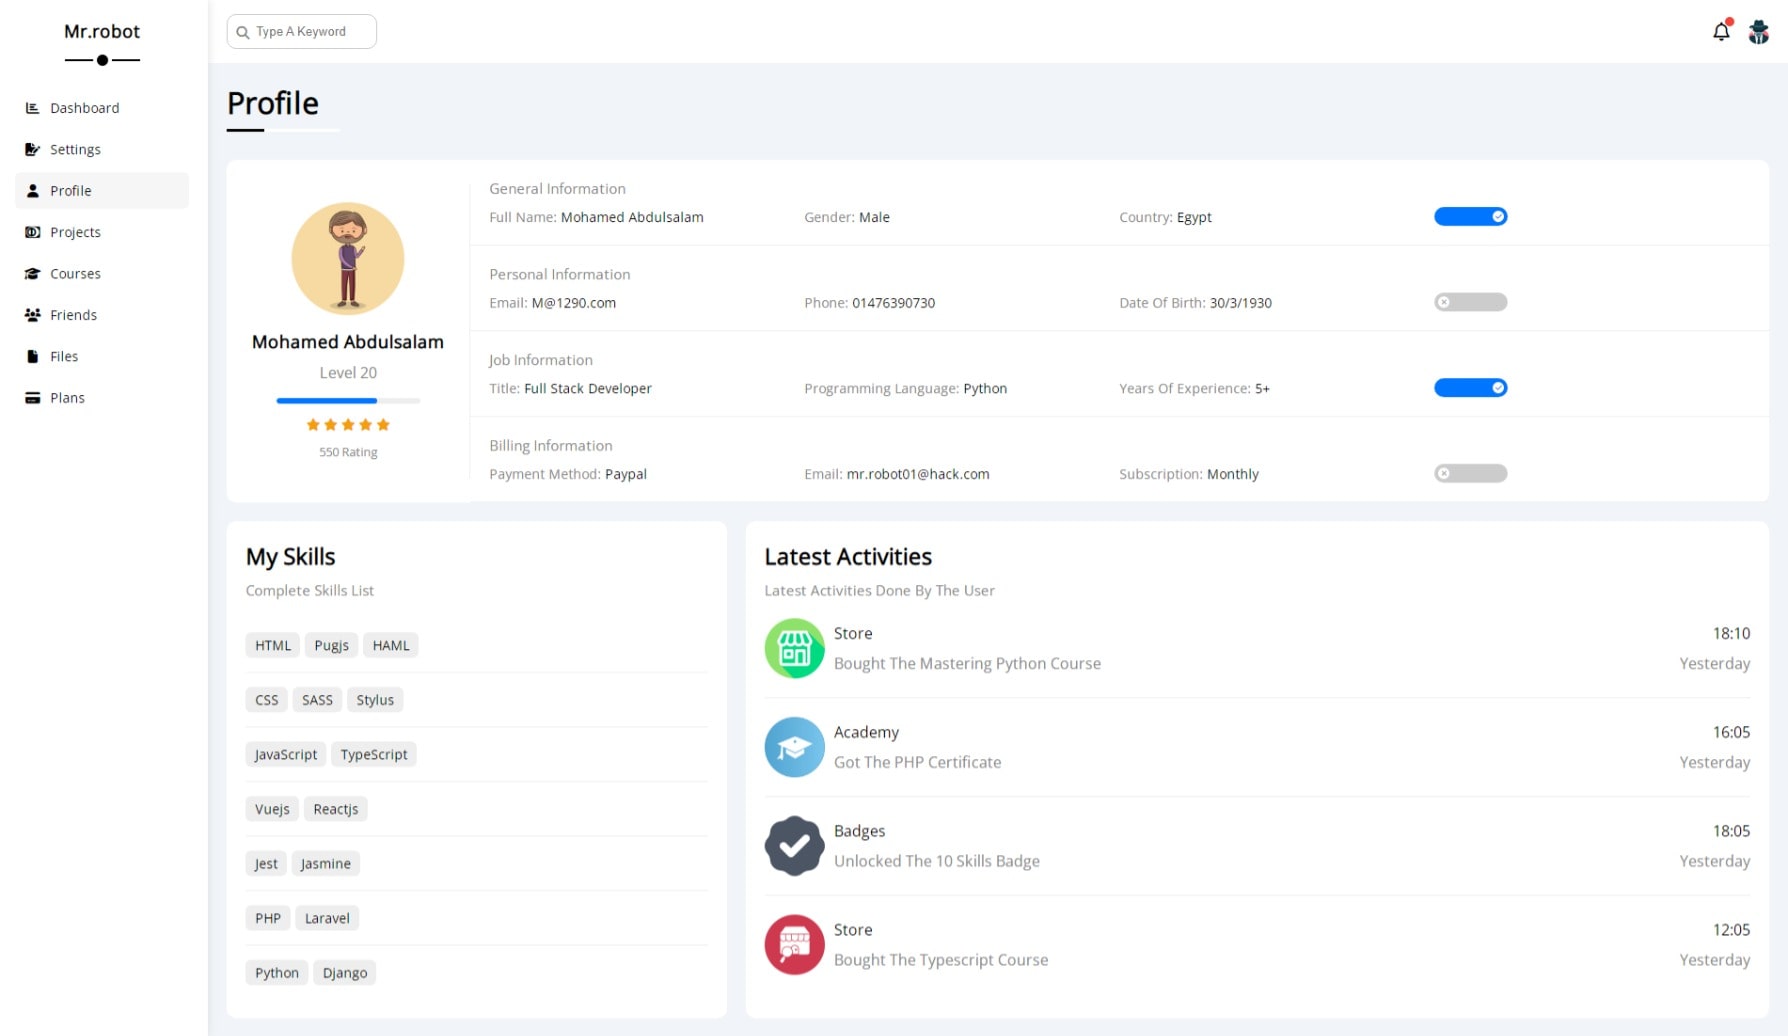The image size is (1788, 1036).
Task: Open the user avatar icon in header
Action: tap(1758, 32)
